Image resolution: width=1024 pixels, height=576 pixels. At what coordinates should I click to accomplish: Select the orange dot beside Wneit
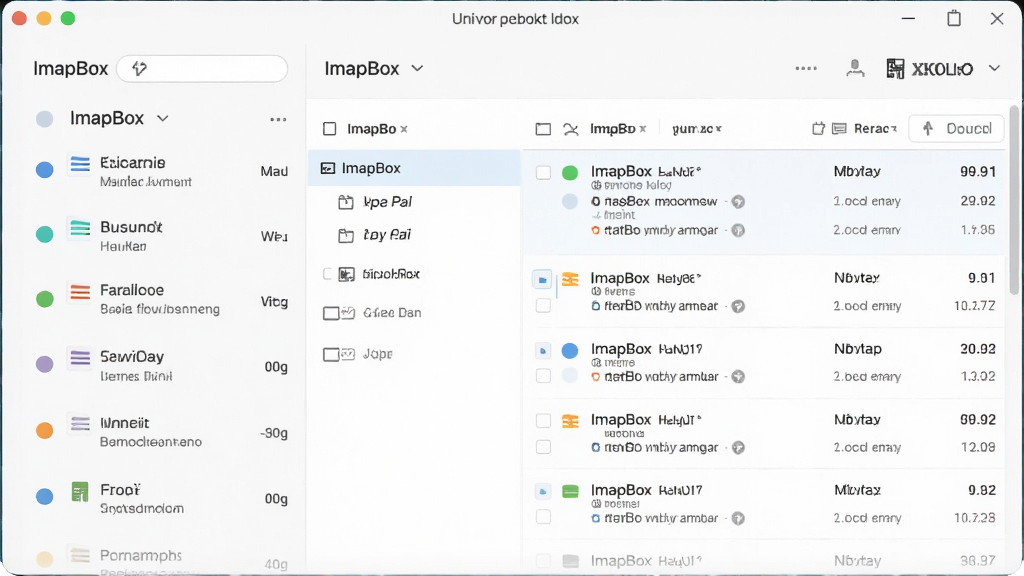(44, 431)
